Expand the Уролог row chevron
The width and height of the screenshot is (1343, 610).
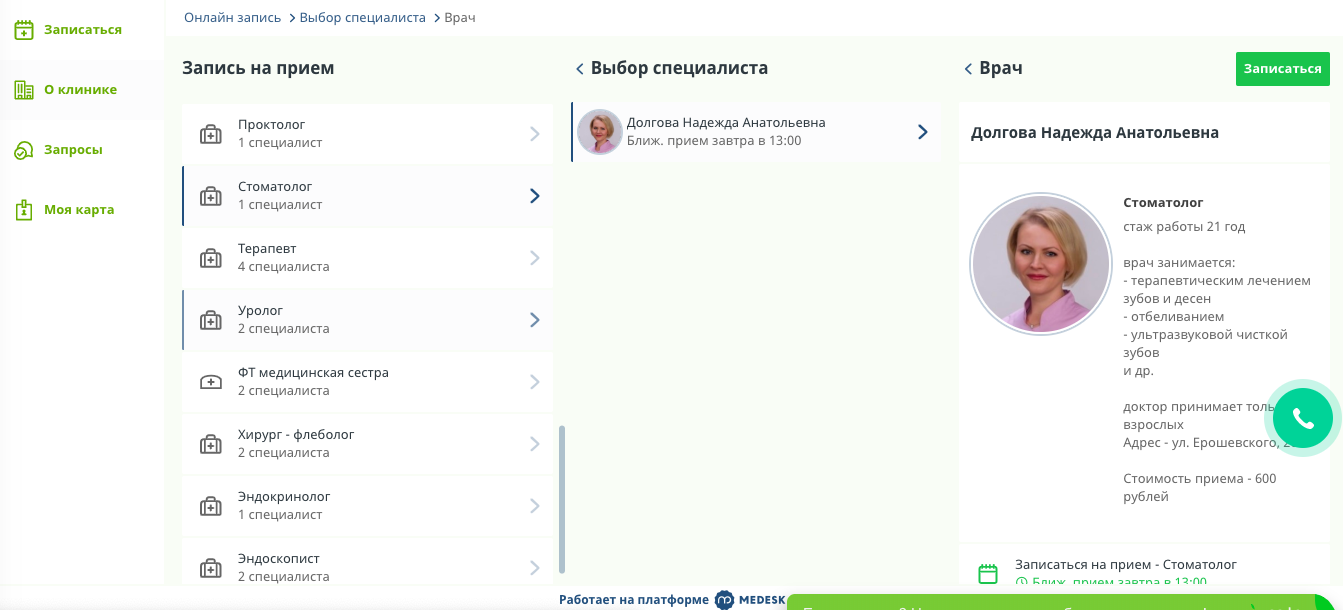point(535,320)
